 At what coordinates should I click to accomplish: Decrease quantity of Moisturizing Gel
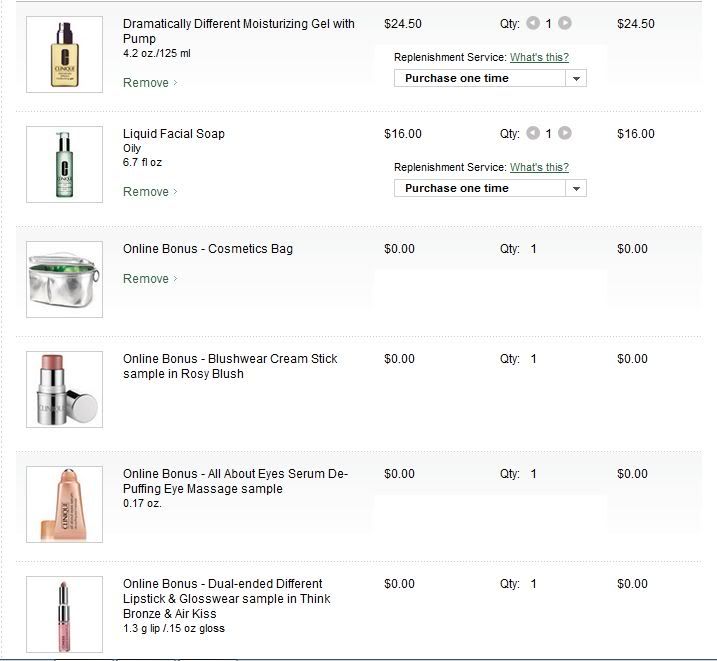tap(533, 23)
